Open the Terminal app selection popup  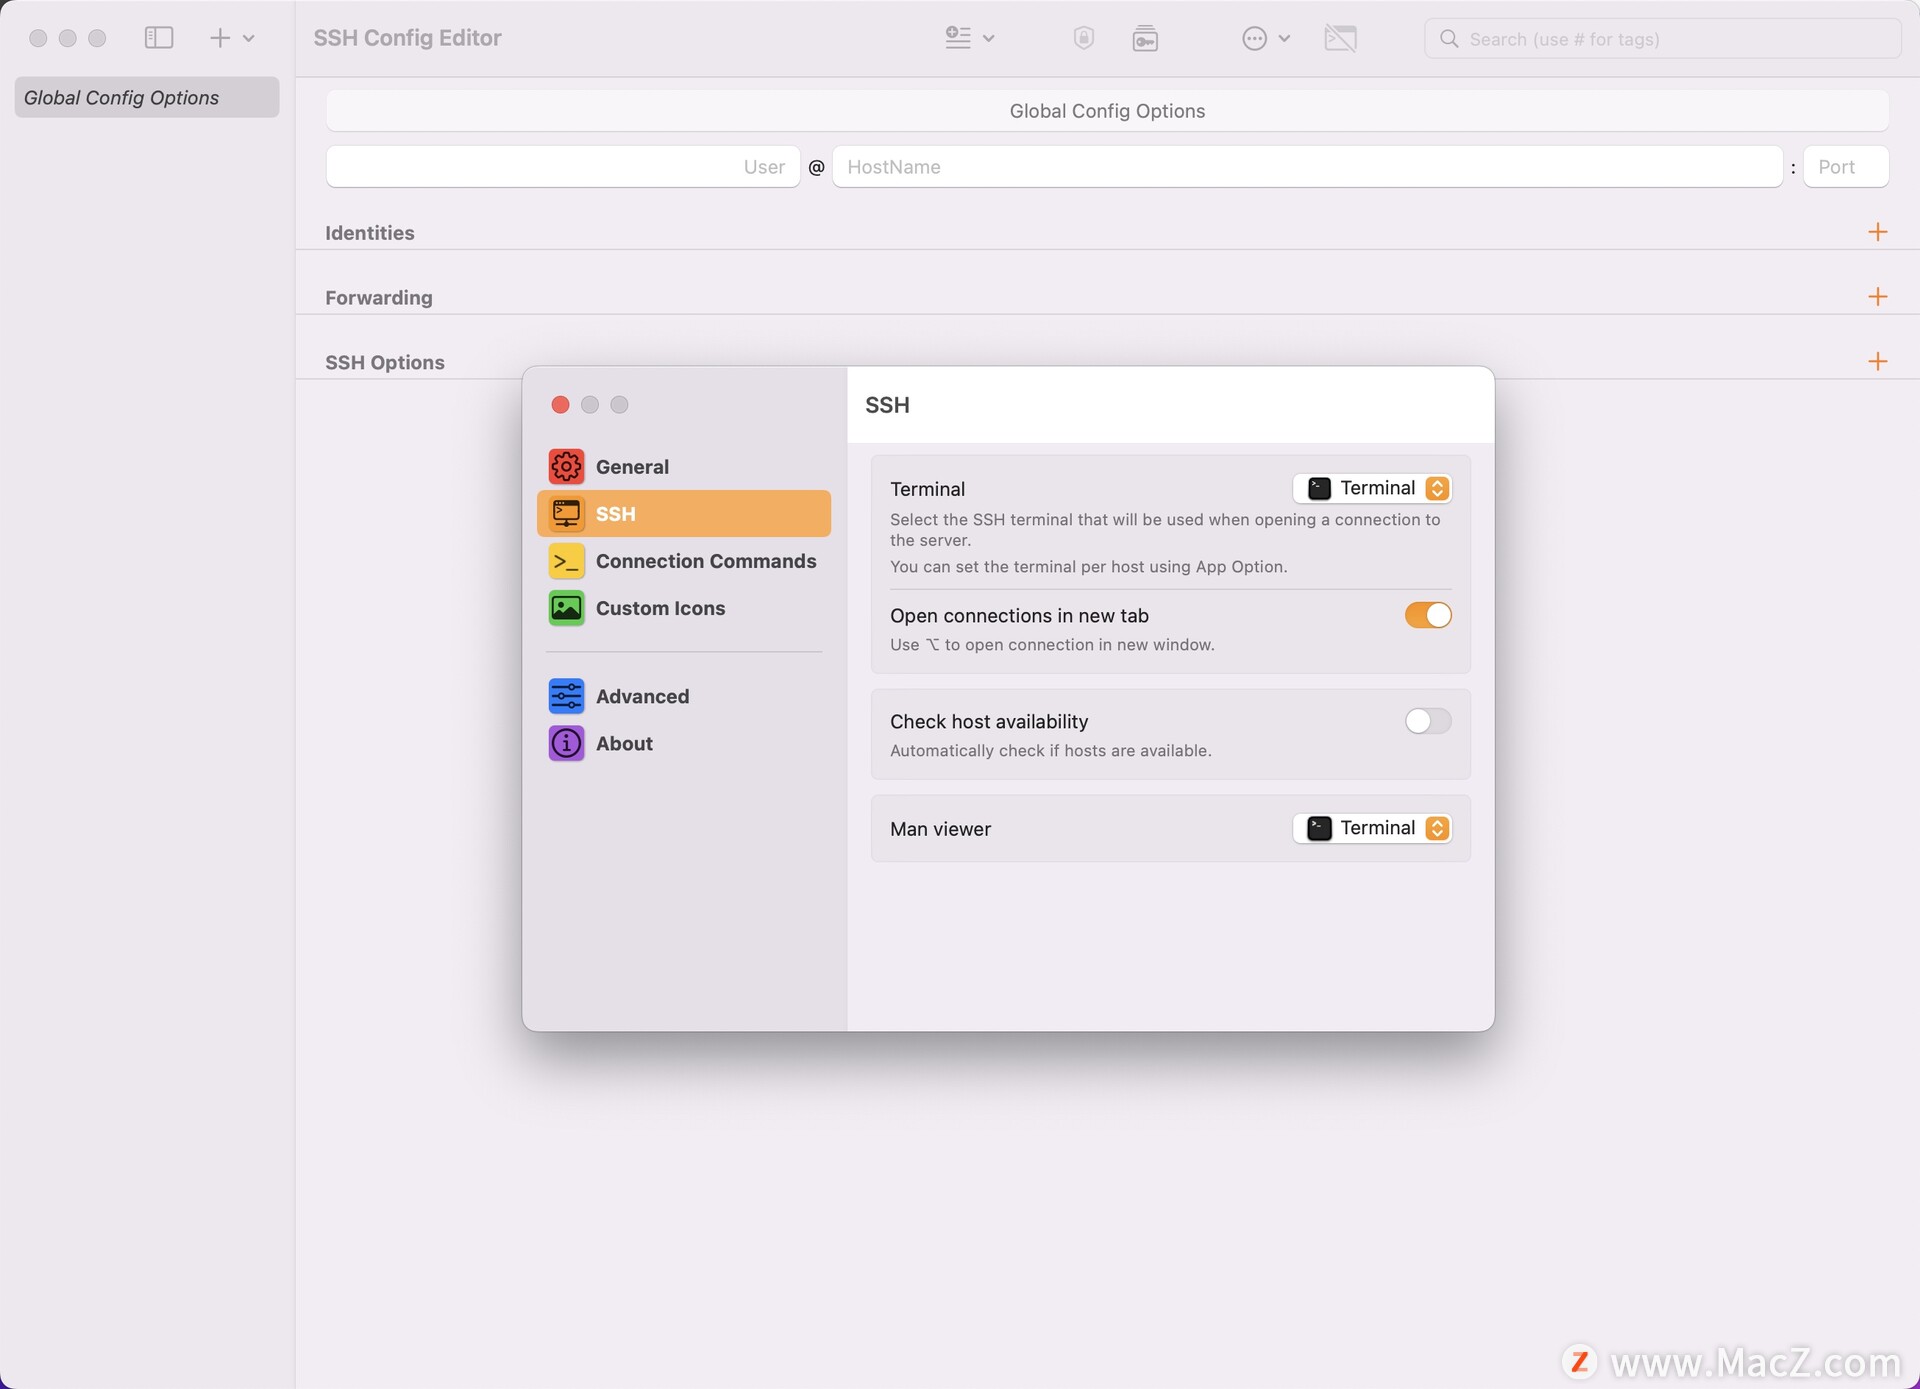coord(1373,488)
